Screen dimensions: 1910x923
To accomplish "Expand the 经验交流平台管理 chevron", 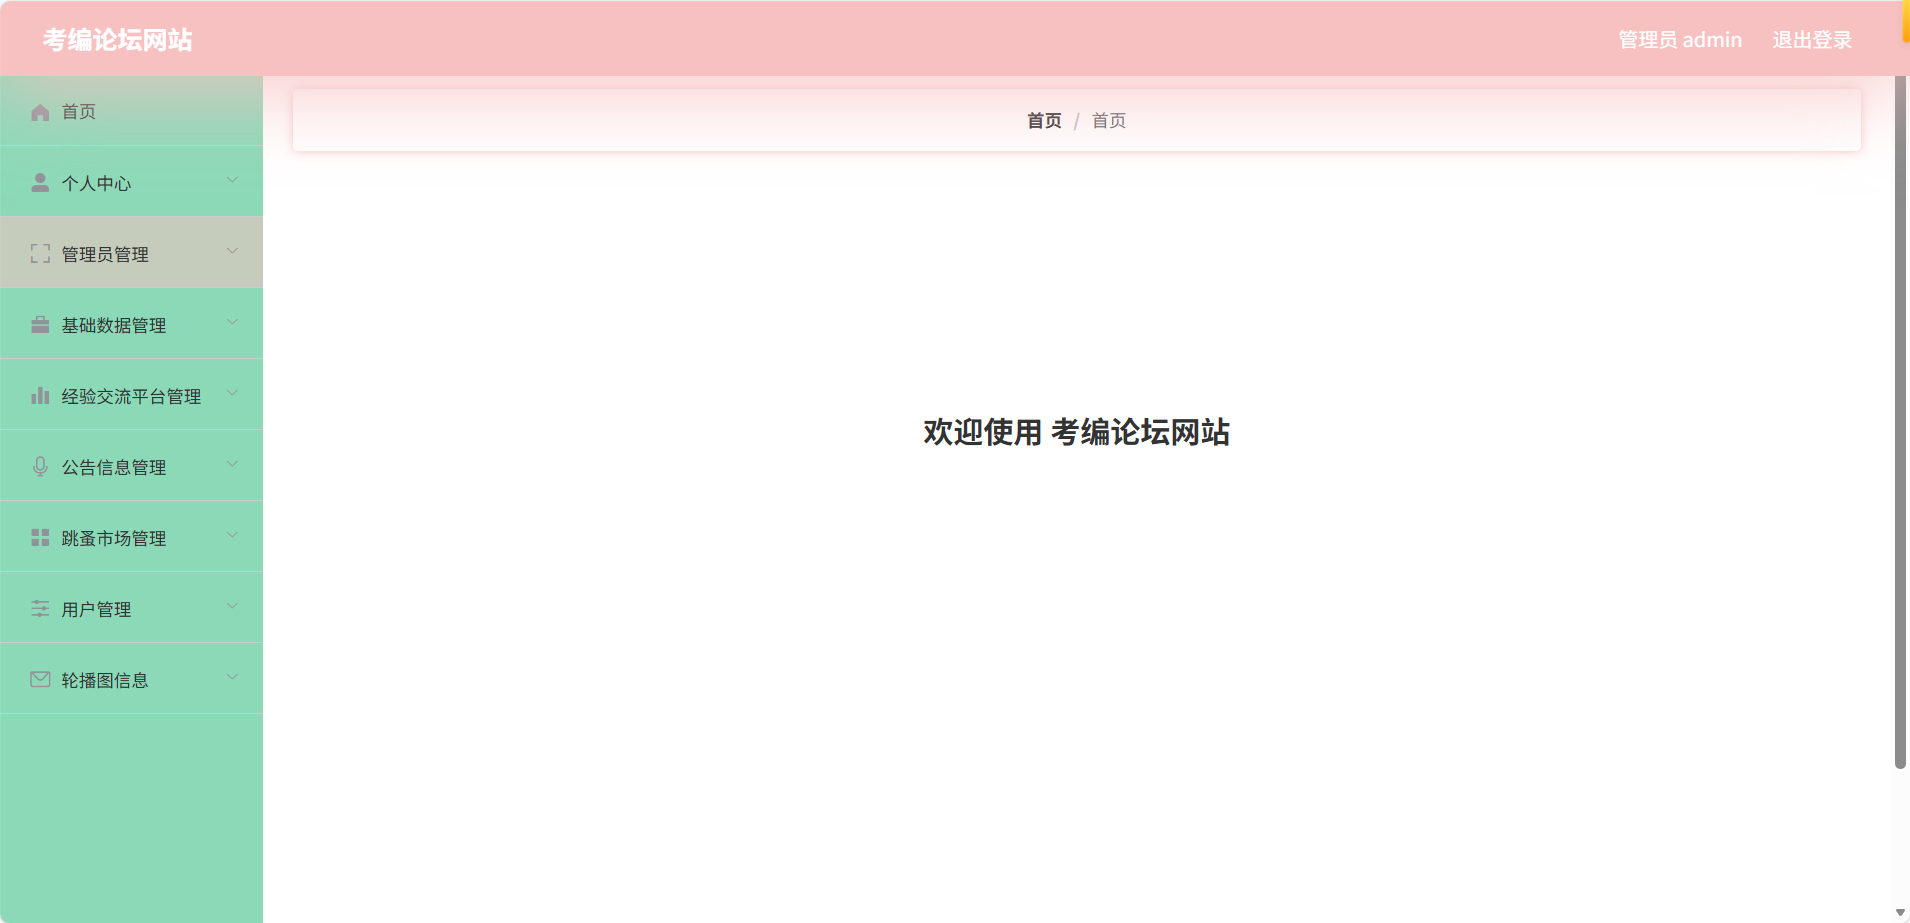I will pos(232,393).
